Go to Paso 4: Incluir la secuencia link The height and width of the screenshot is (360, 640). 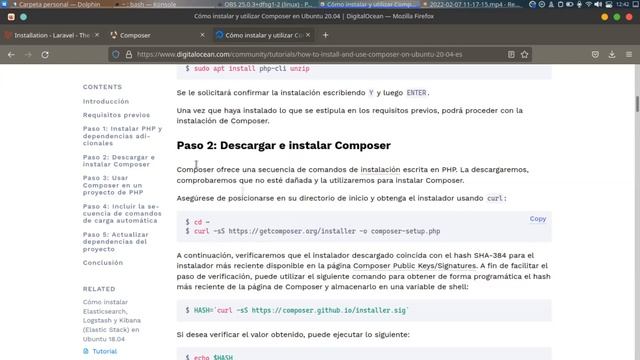[122, 213]
